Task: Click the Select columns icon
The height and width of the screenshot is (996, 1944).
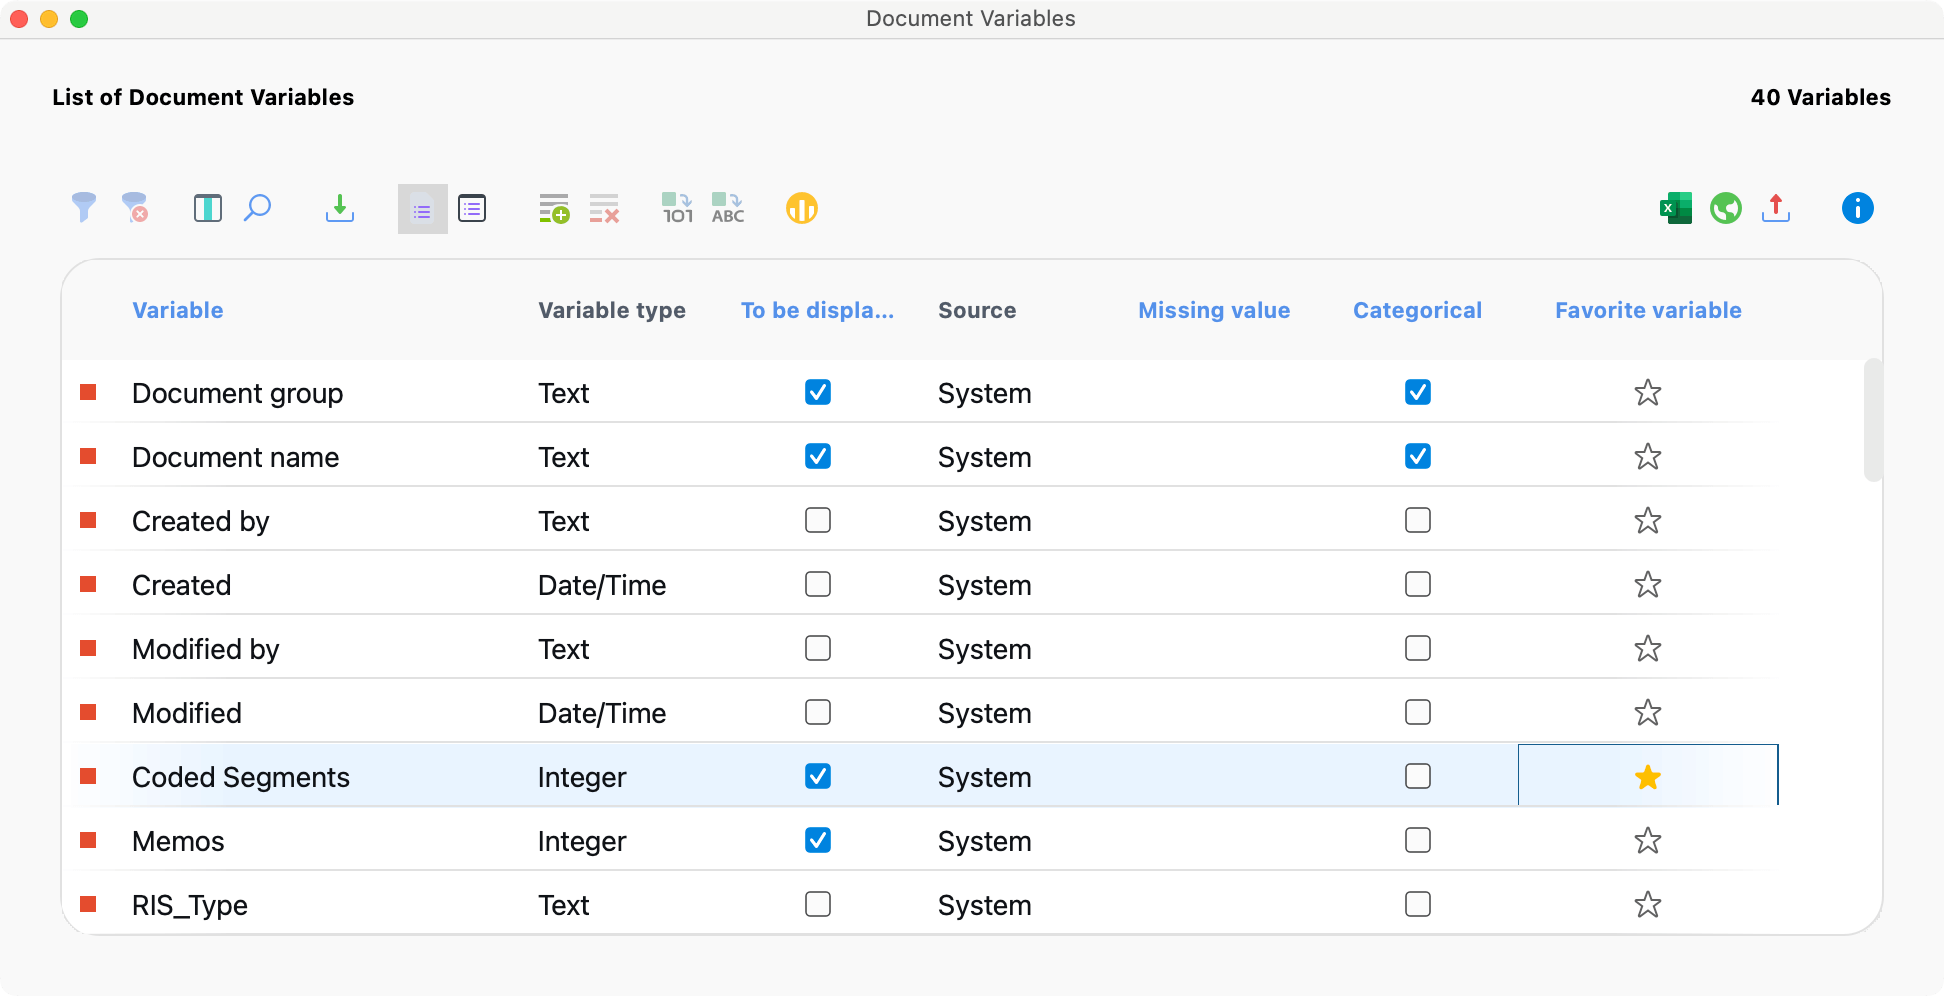Action: coord(207,208)
